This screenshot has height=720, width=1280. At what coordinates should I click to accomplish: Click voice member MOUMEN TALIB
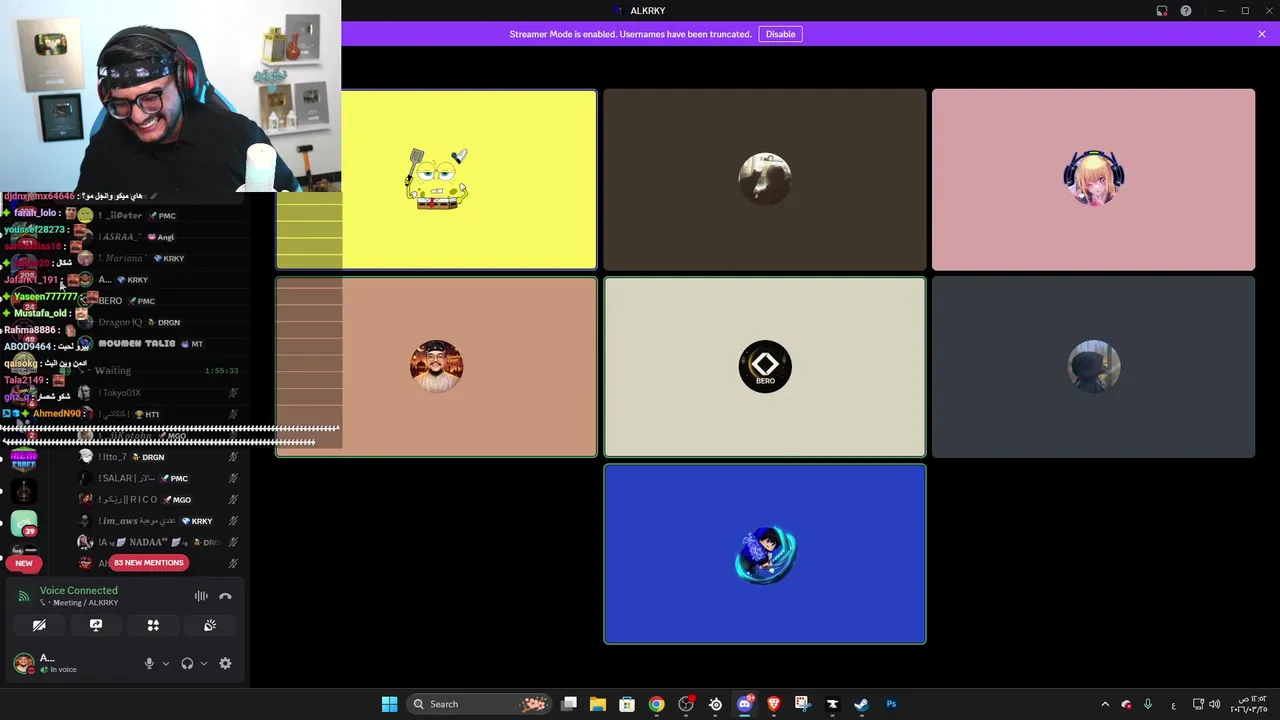[x=160, y=343]
